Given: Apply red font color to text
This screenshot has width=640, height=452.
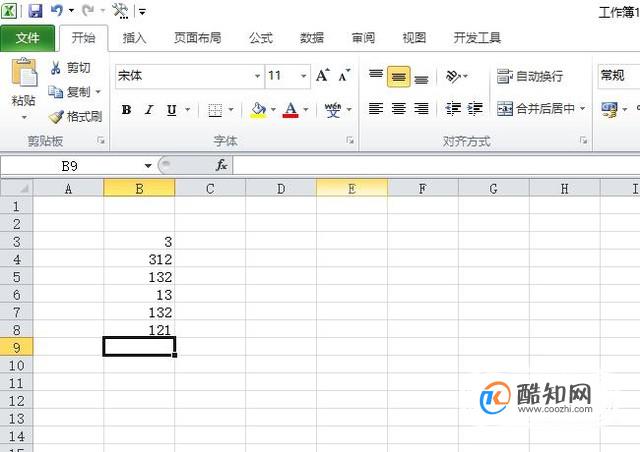Looking at the screenshot, I should click(x=290, y=110).
